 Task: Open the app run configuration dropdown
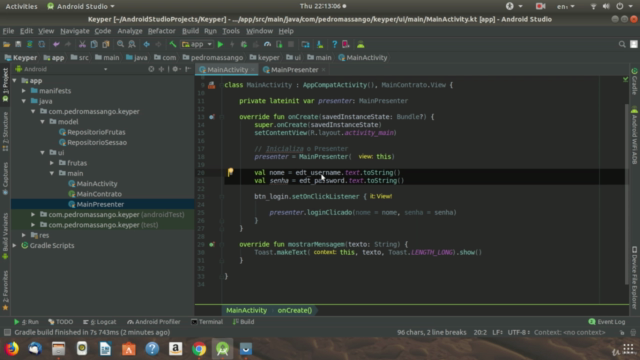click(197, 44)
